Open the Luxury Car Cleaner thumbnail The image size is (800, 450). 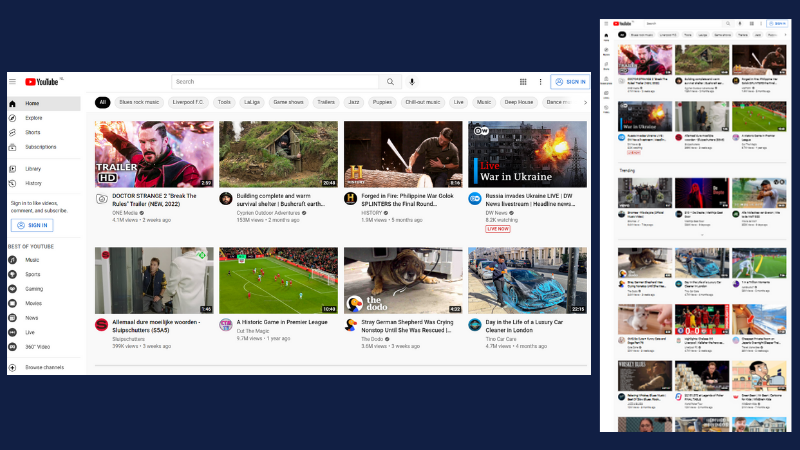pos(528,281)
